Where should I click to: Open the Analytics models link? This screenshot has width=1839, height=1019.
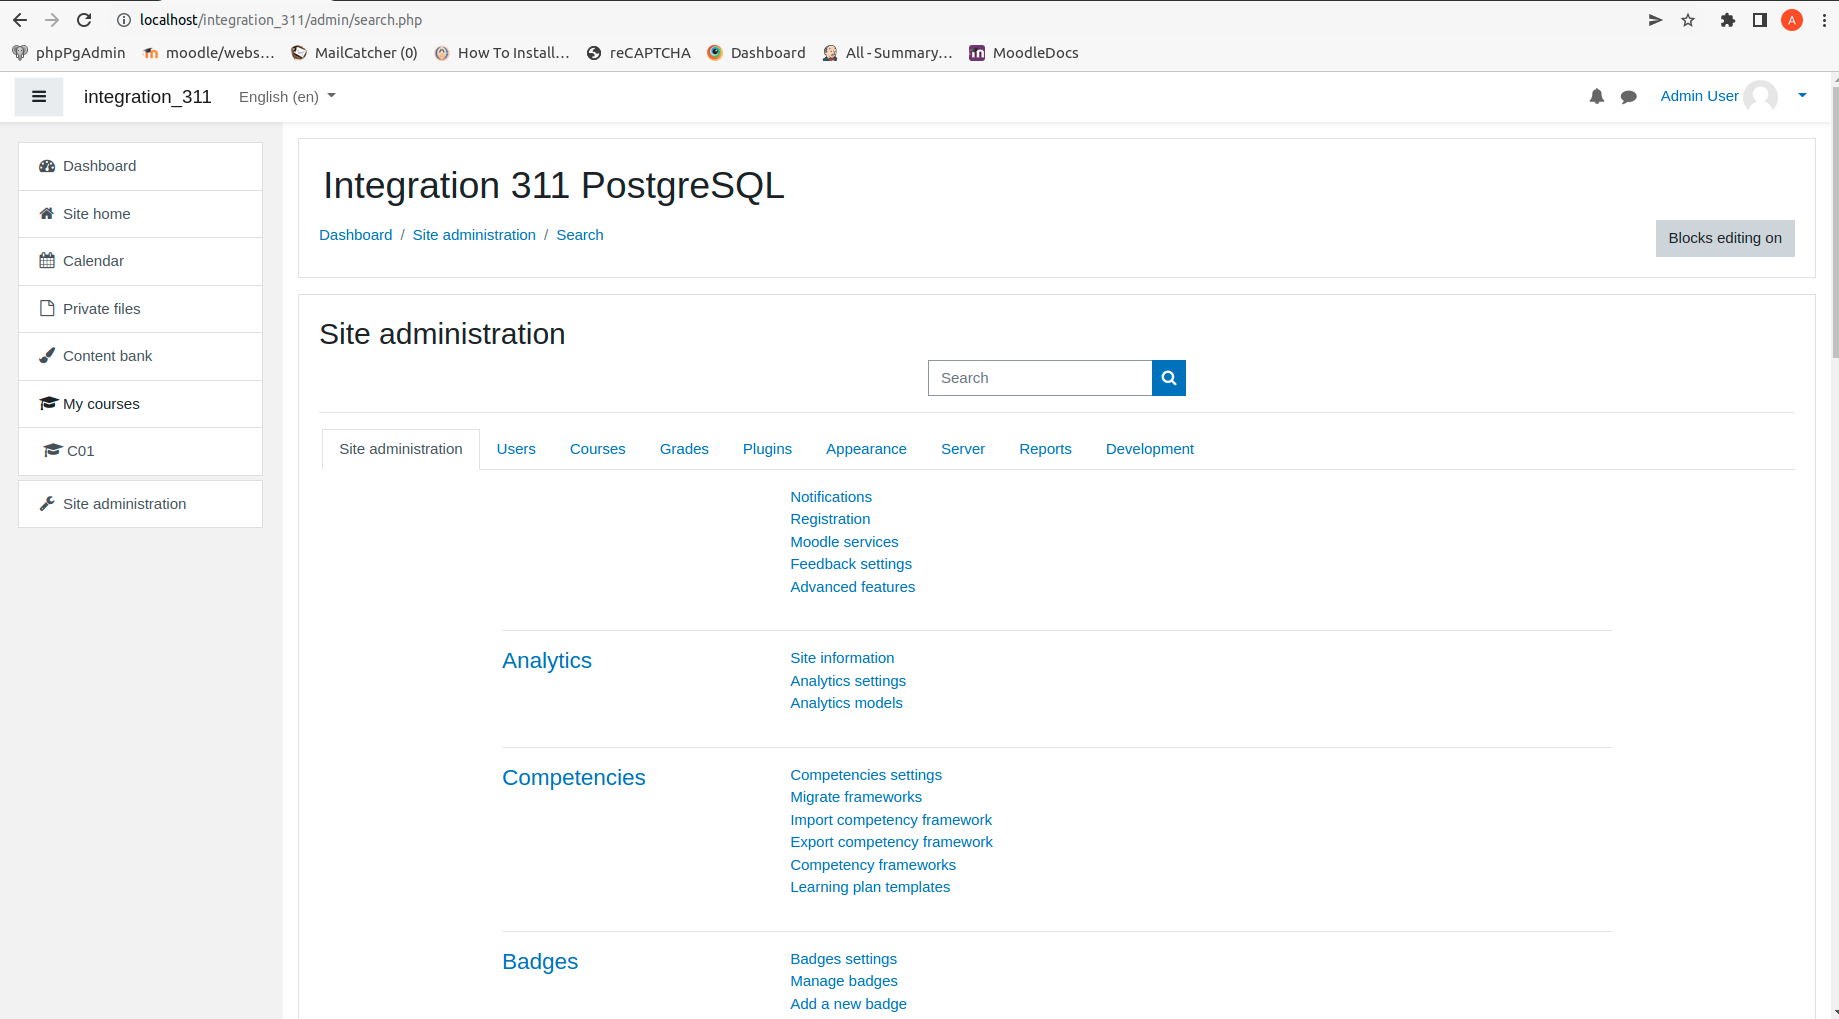[846, 703]
